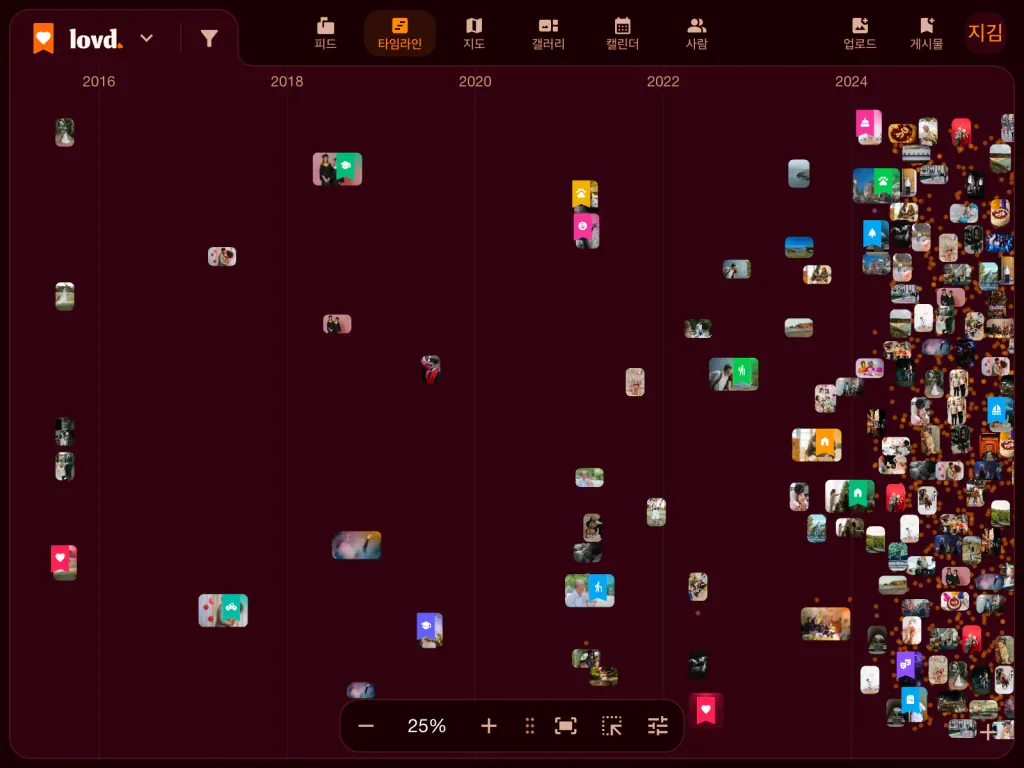Jump to the 2020 year marker

475,82
